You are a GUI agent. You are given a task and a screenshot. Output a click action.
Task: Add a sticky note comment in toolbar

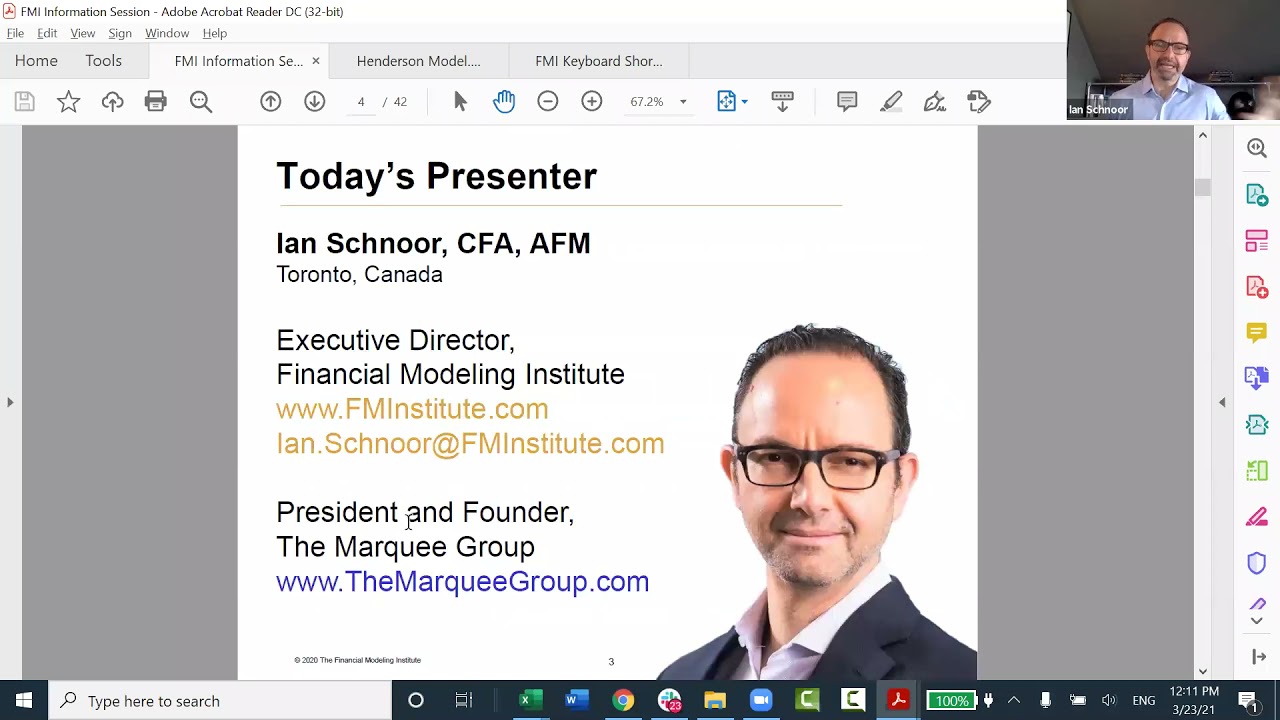(x=847, y=101)
